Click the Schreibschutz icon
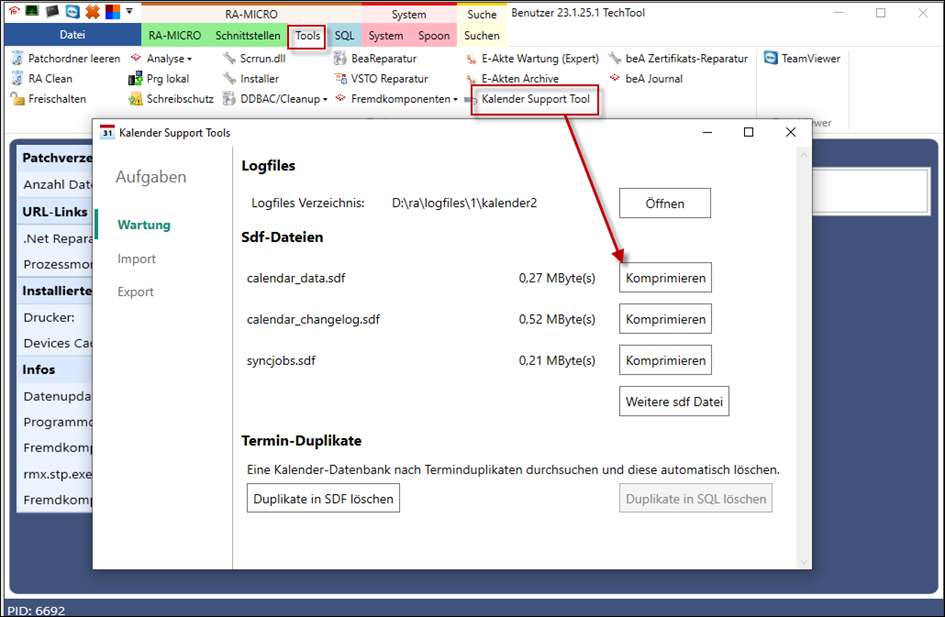The image size is (945, 617). pyautogui.click(x=135, y=99)
